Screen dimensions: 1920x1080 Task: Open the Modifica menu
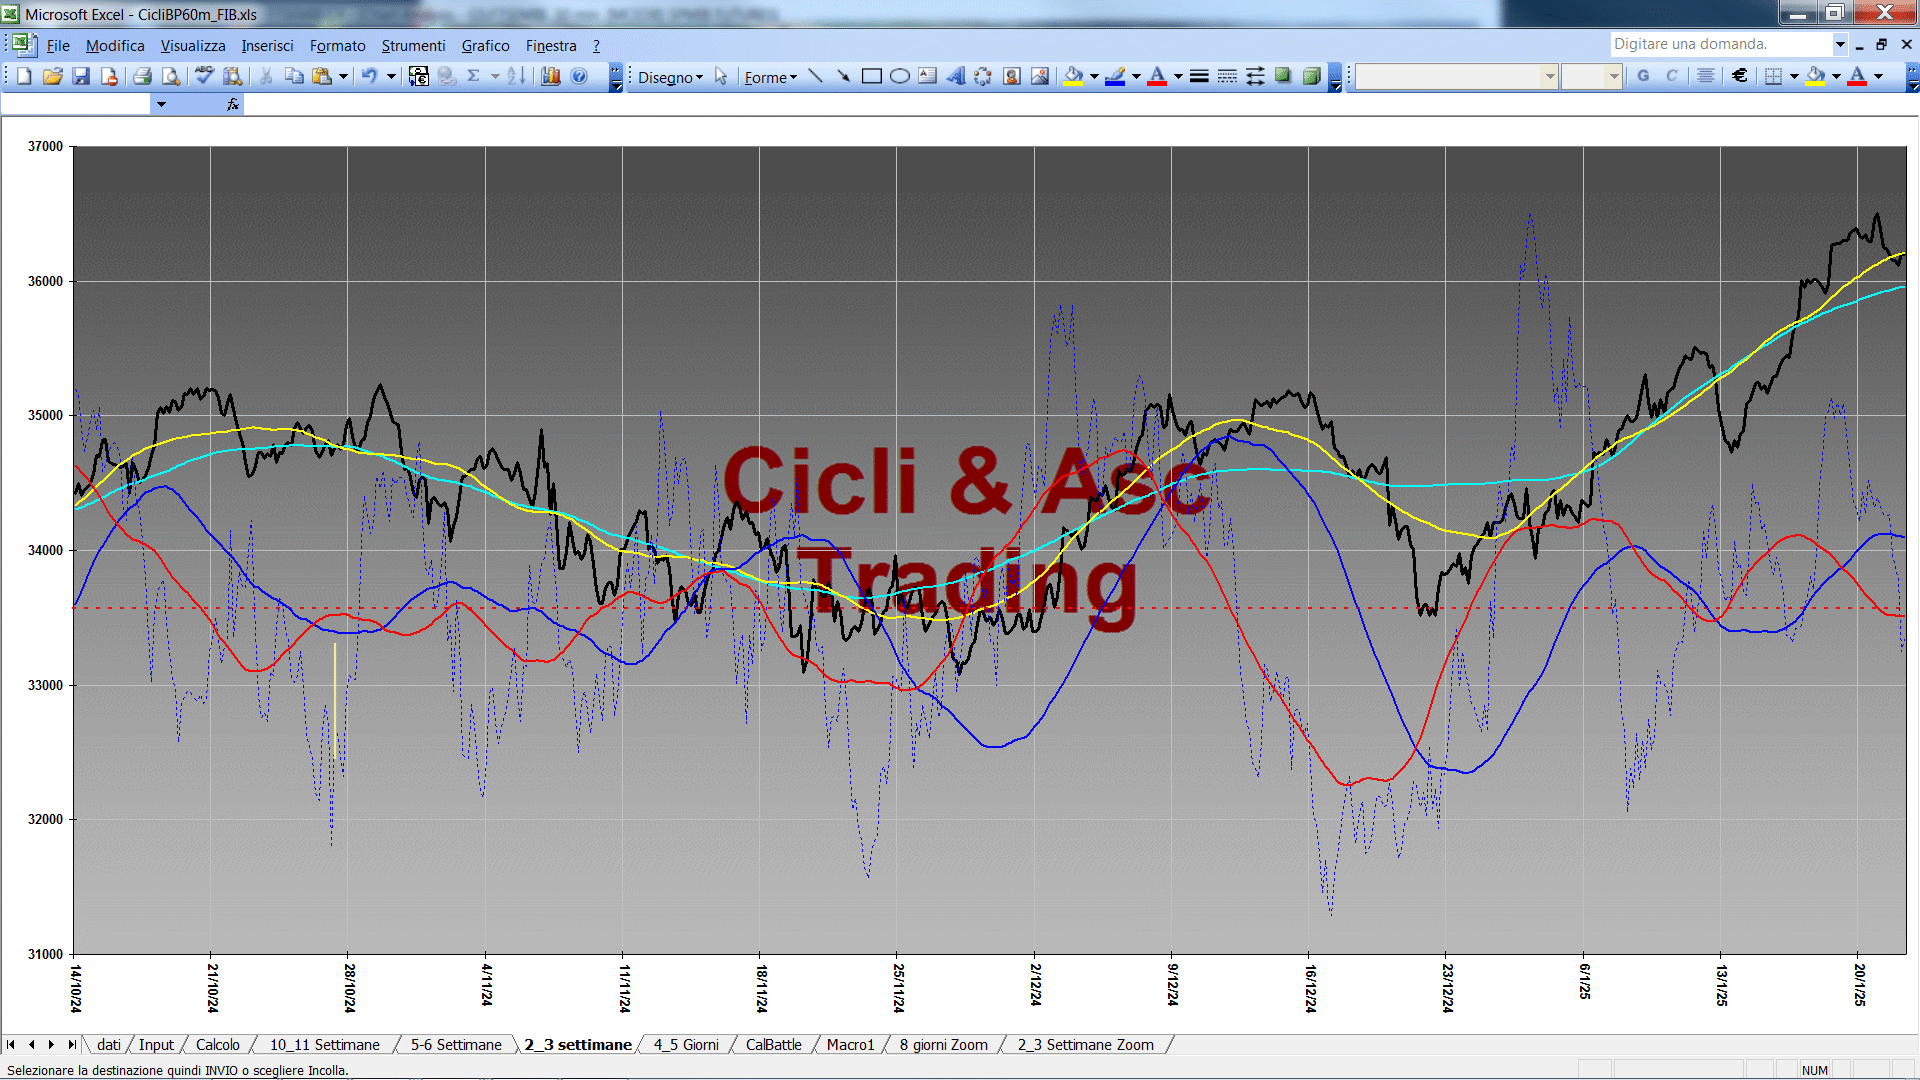click(115, 46)
